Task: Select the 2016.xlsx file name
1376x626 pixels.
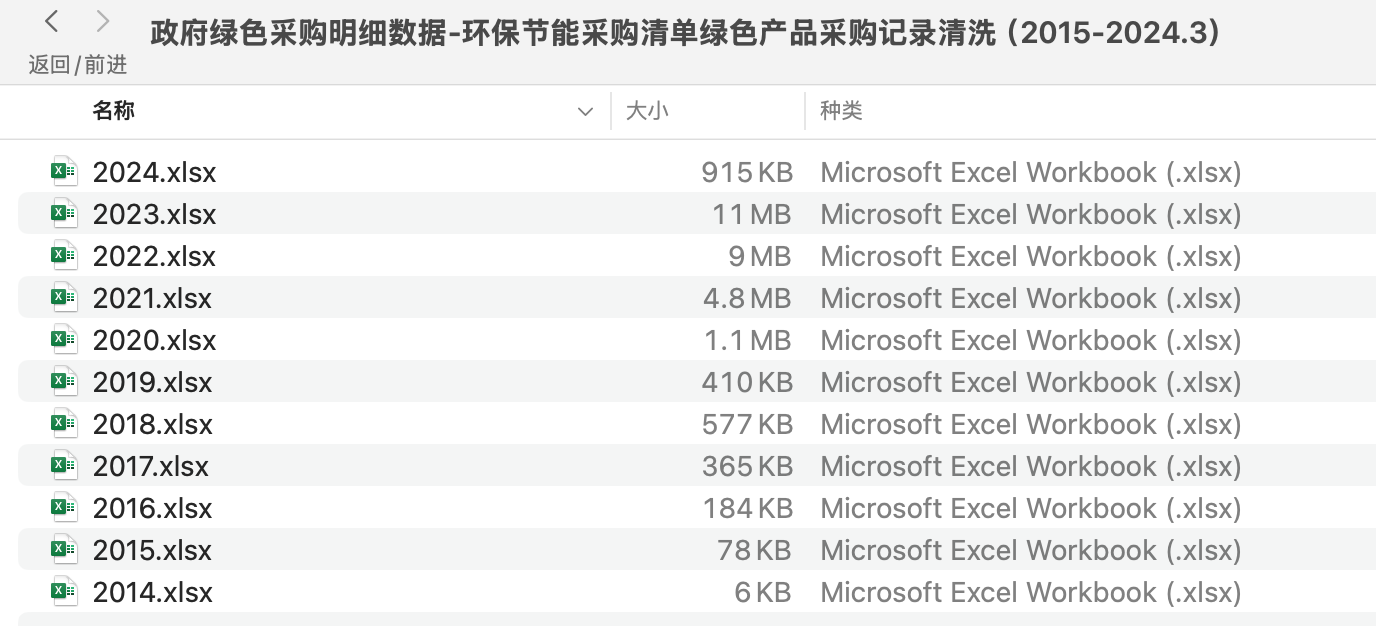Action: point(153,508)
